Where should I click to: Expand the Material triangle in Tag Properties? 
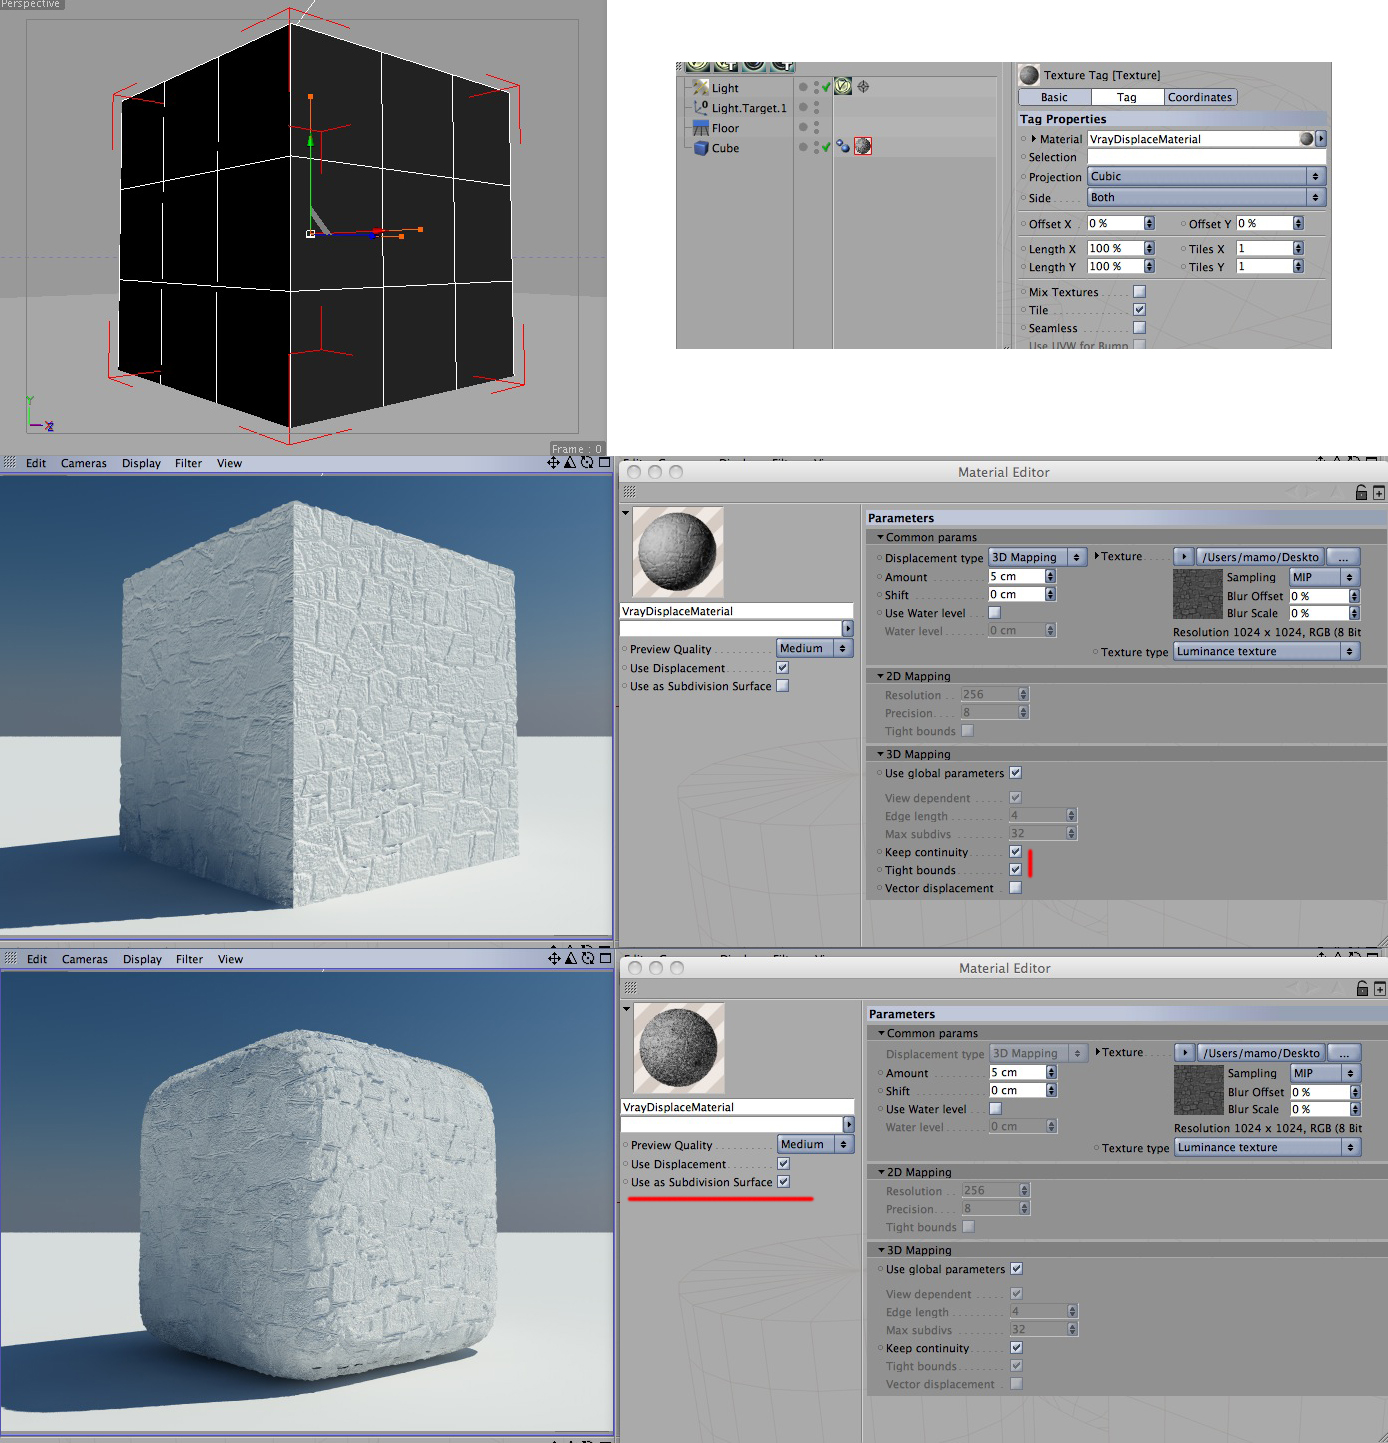[x=1034, y=139]
